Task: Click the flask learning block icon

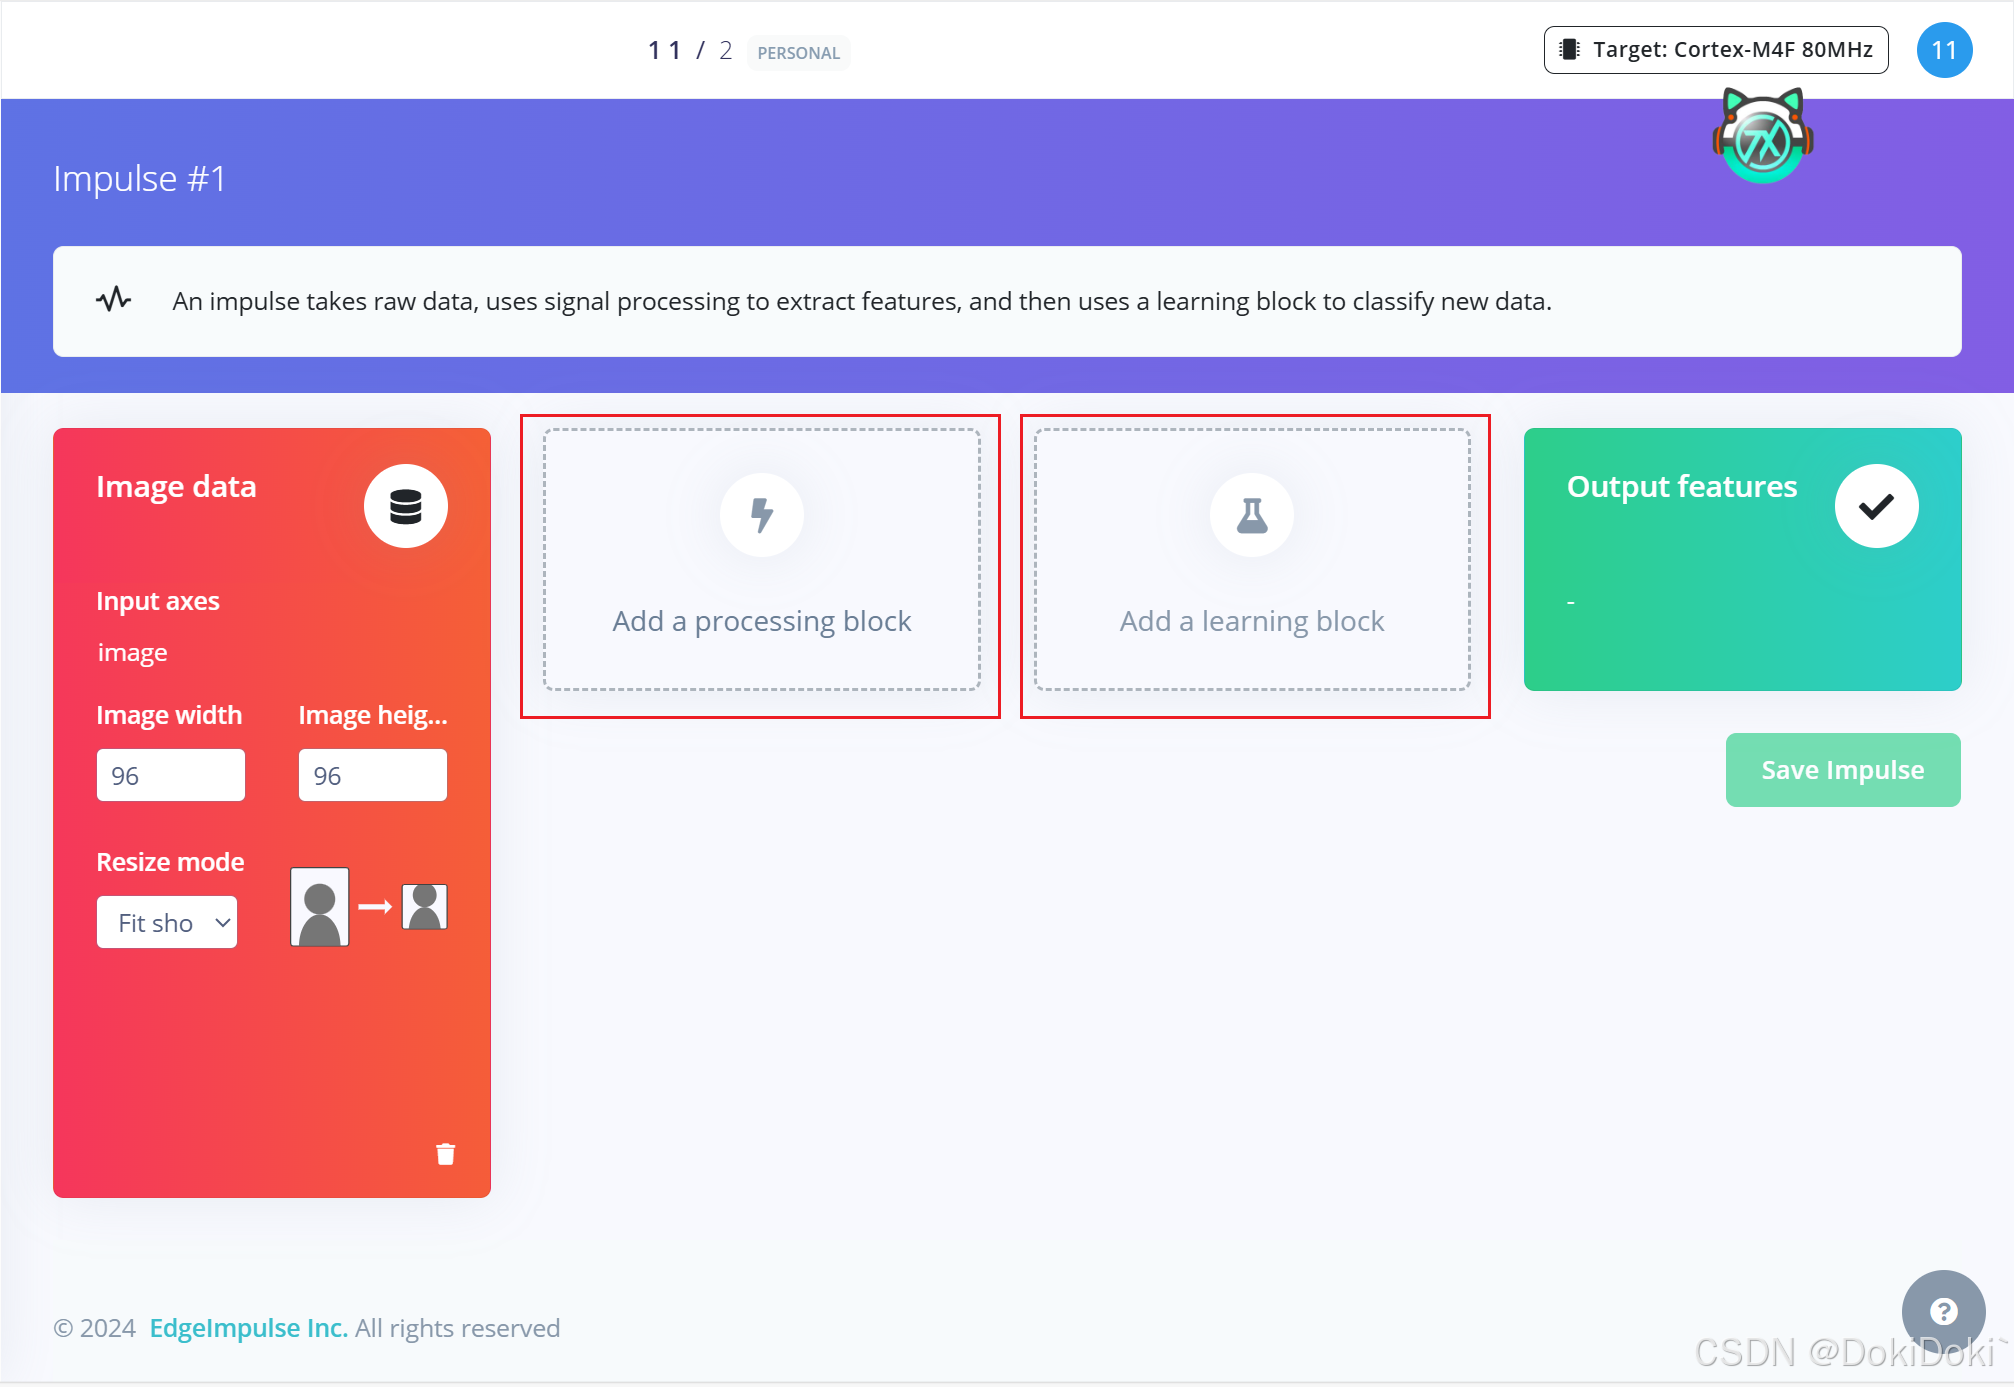Action: coord(1251,515)
